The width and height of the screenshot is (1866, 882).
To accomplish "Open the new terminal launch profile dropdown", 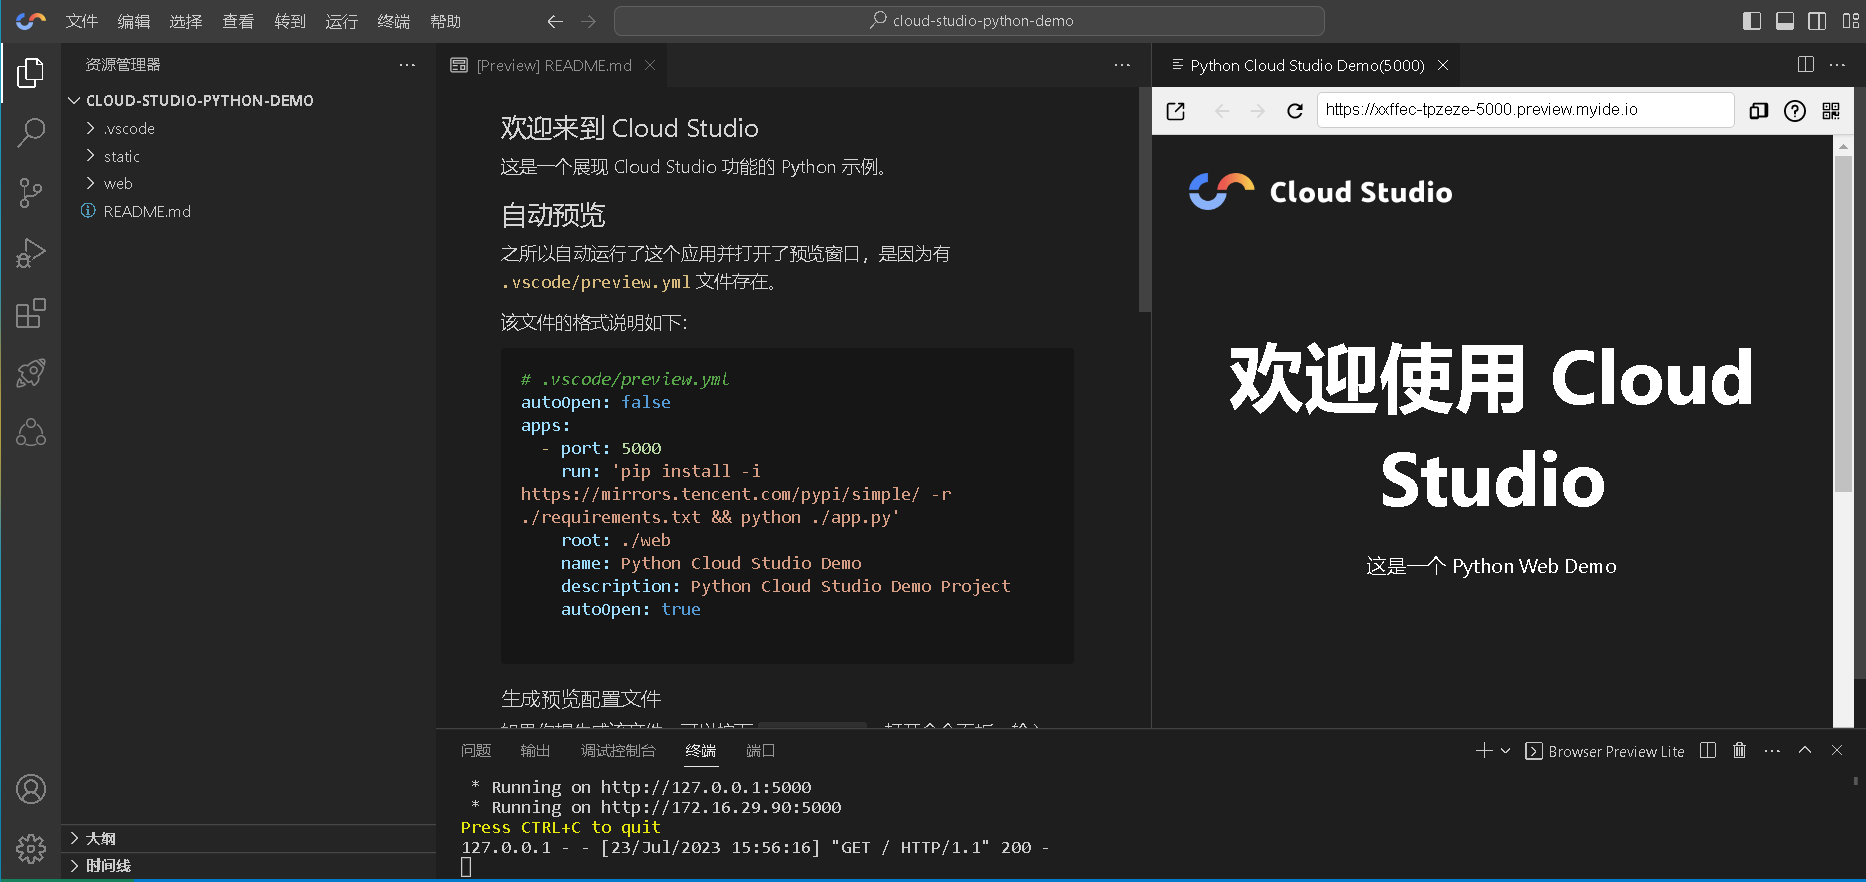I will tap(1506, 751).
